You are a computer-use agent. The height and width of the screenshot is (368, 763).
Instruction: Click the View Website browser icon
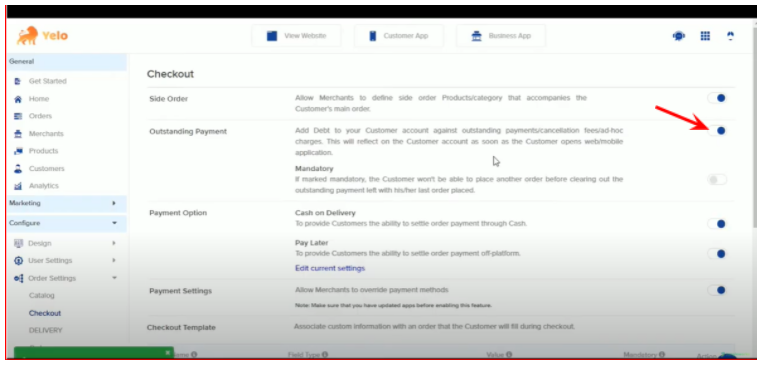272,36
